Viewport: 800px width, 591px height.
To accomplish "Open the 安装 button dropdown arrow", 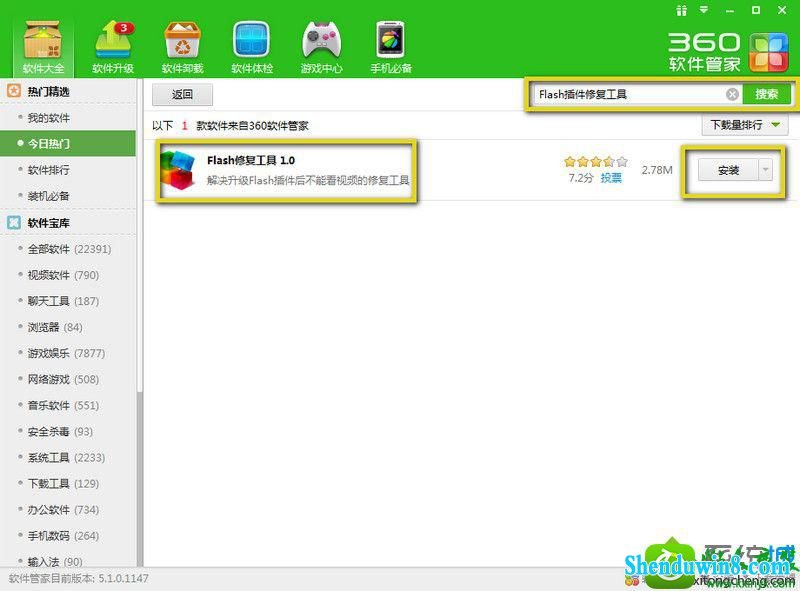I will [765, 170].
